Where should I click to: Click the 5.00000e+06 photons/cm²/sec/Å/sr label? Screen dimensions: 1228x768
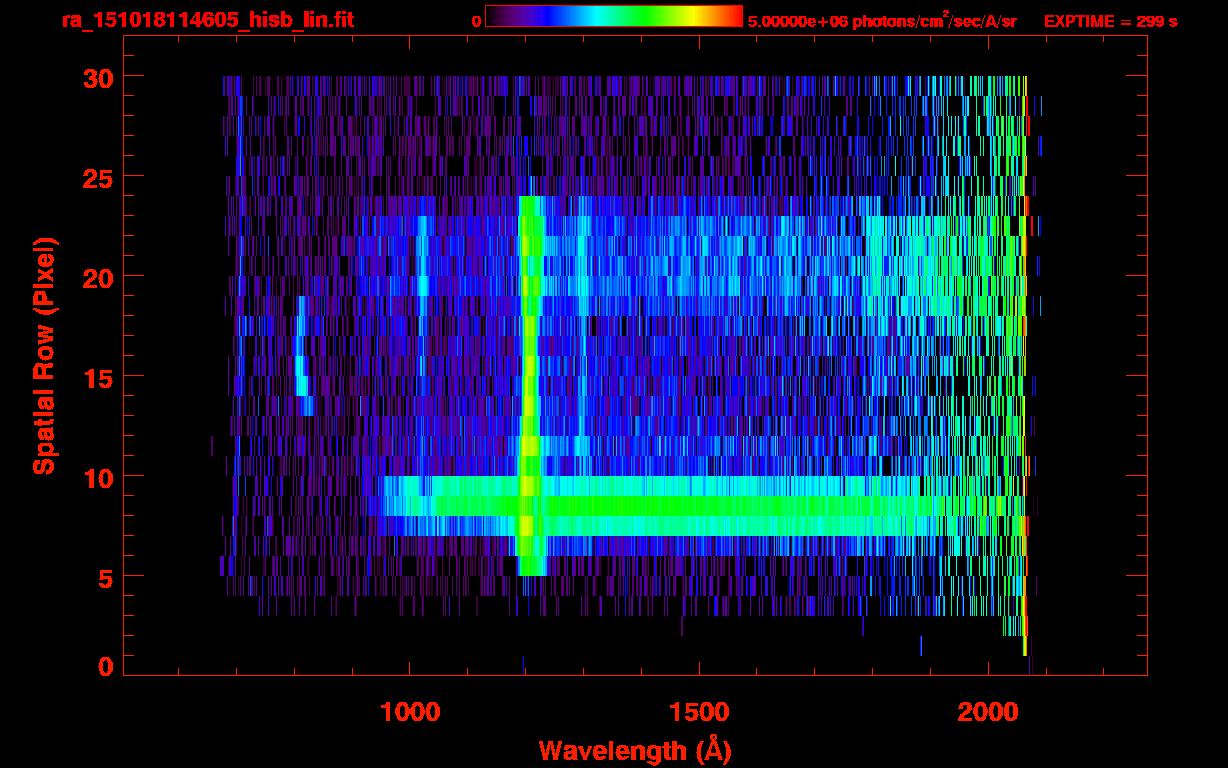click(882, 21)
